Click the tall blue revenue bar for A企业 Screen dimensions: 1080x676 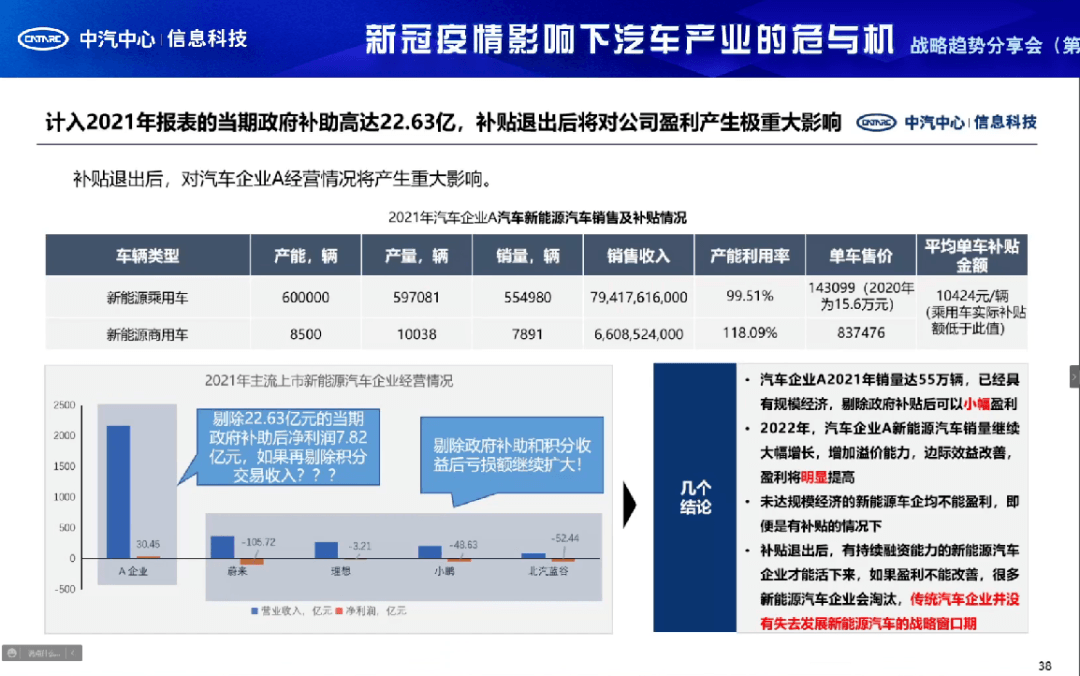pos(118,492)
